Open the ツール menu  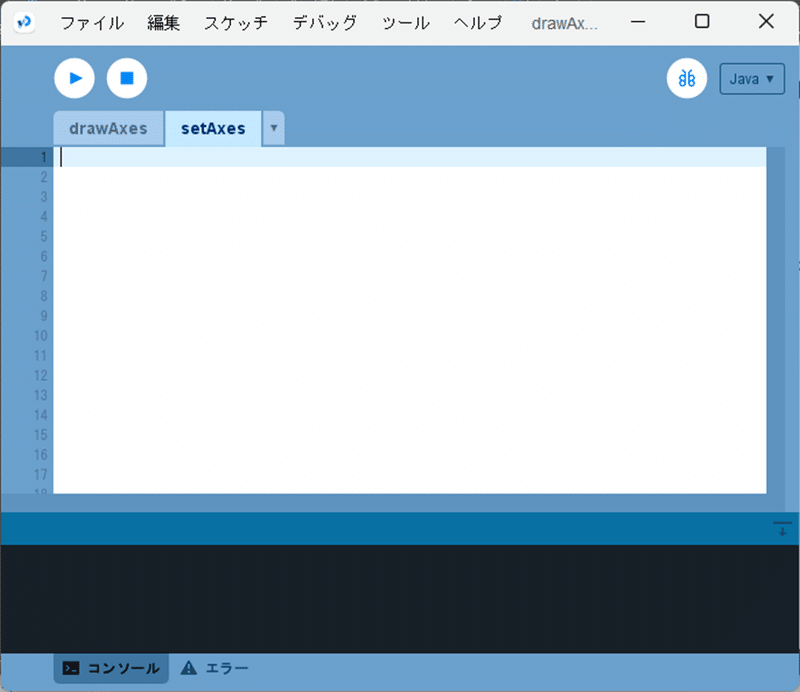406,23
